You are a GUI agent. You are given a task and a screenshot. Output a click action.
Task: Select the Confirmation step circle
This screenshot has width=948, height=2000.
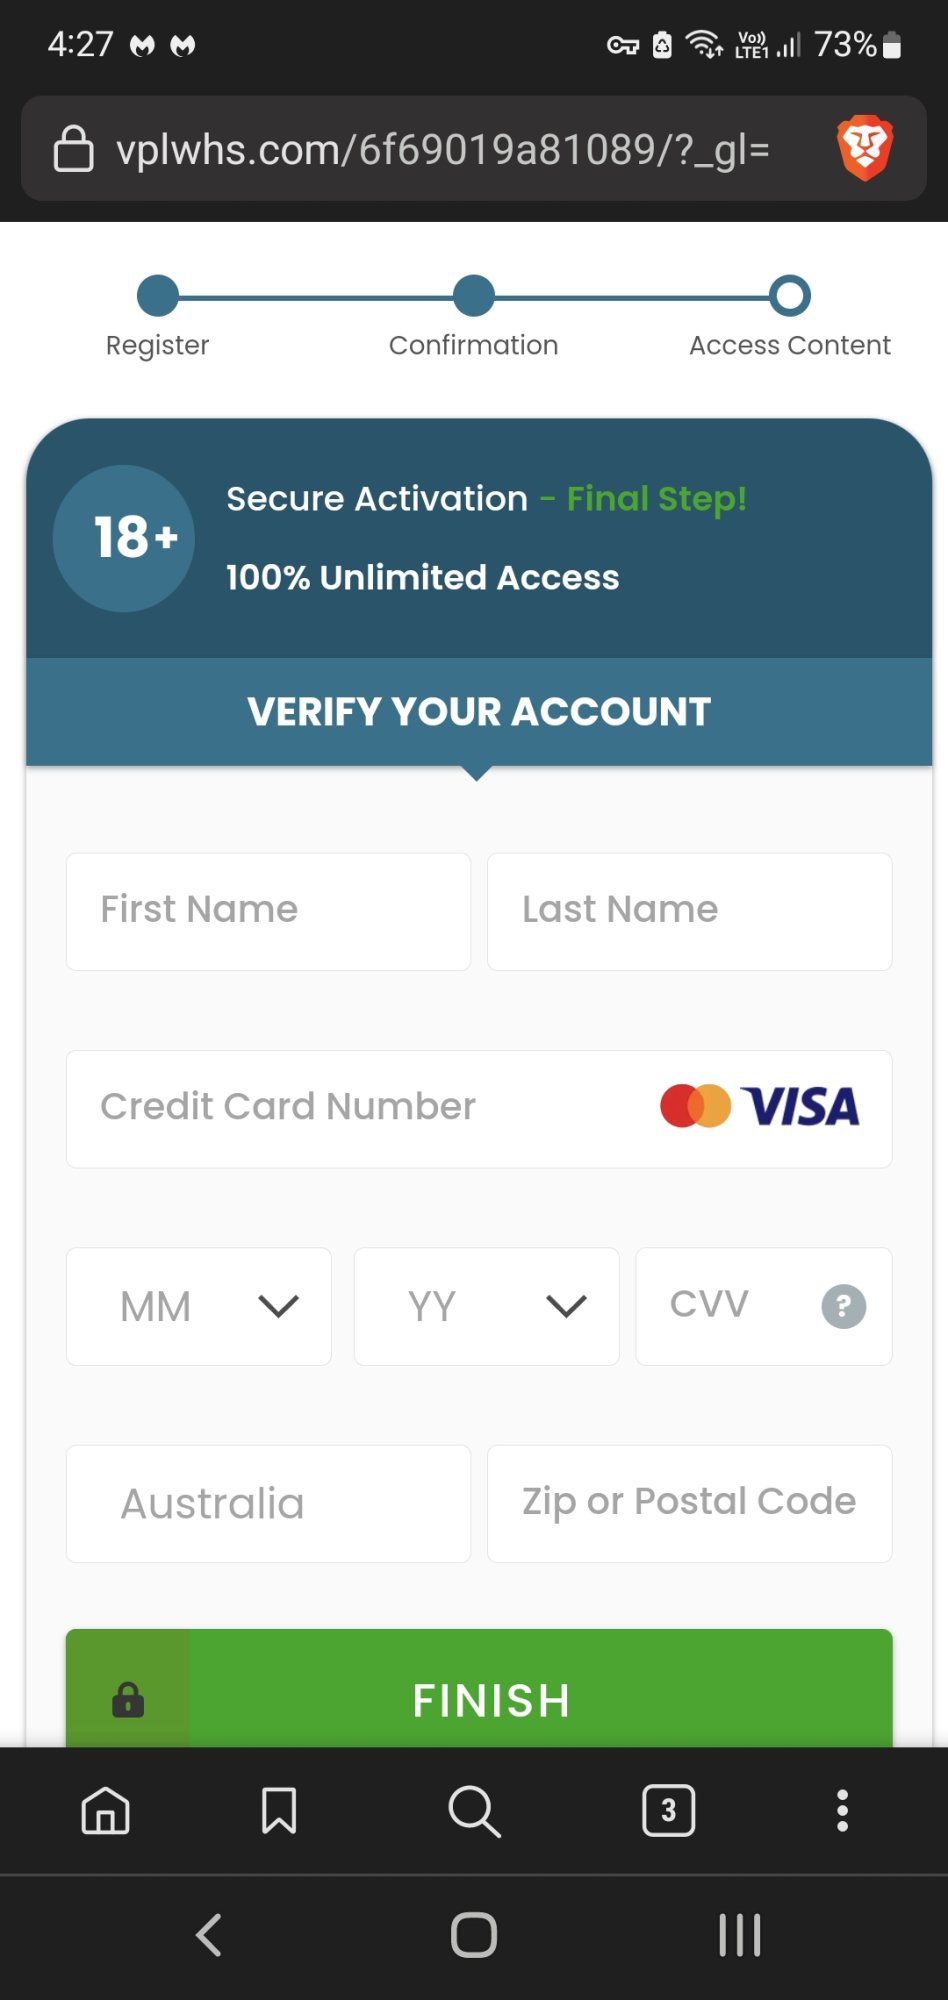(x=474, y=296)
